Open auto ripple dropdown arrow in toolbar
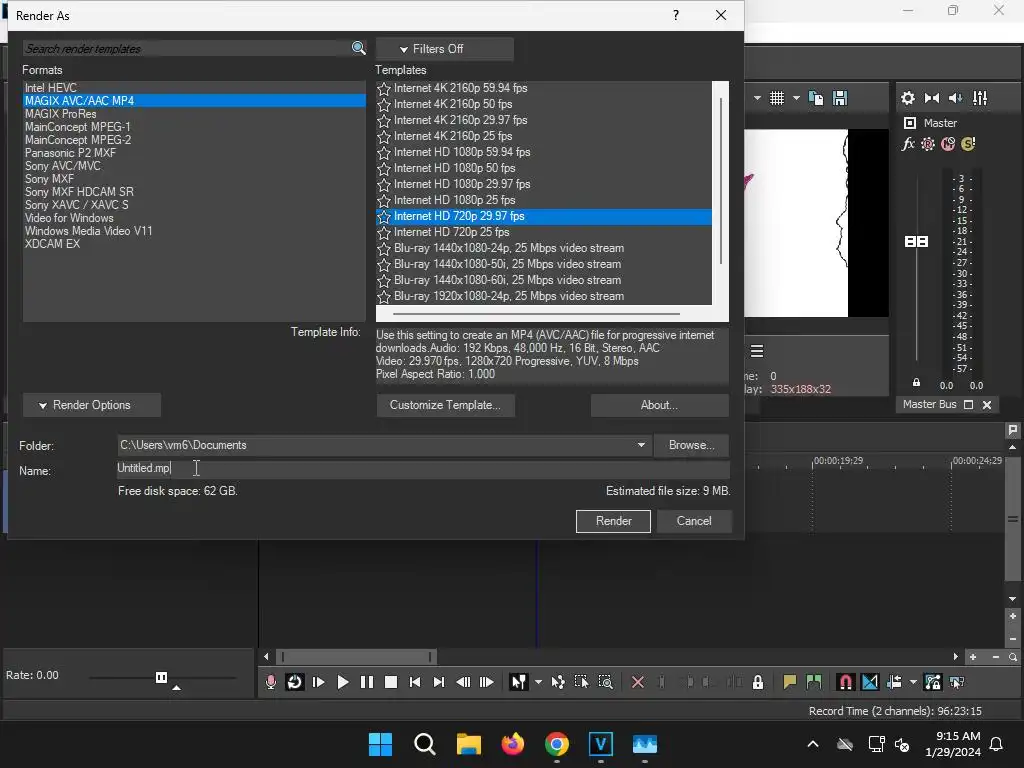Image resolution: width=1024 pixels, height=768 pixels. coord(913,682)
